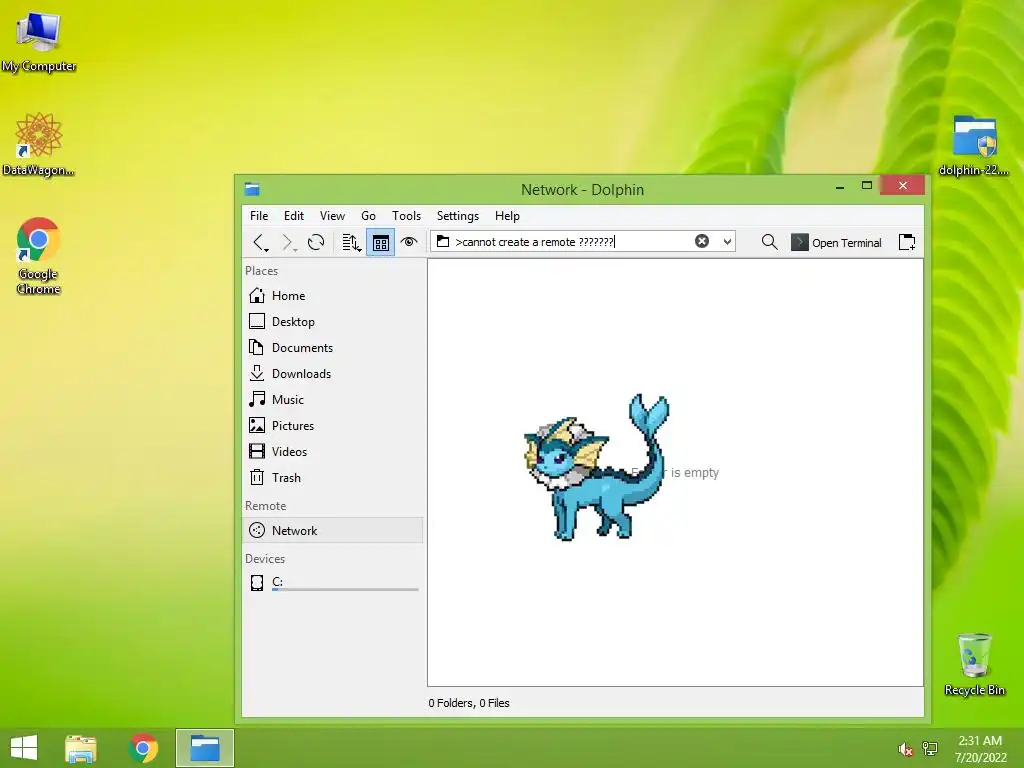Open the C: drive device
The width and height of the screenshot is (1024, 768).
333,583
